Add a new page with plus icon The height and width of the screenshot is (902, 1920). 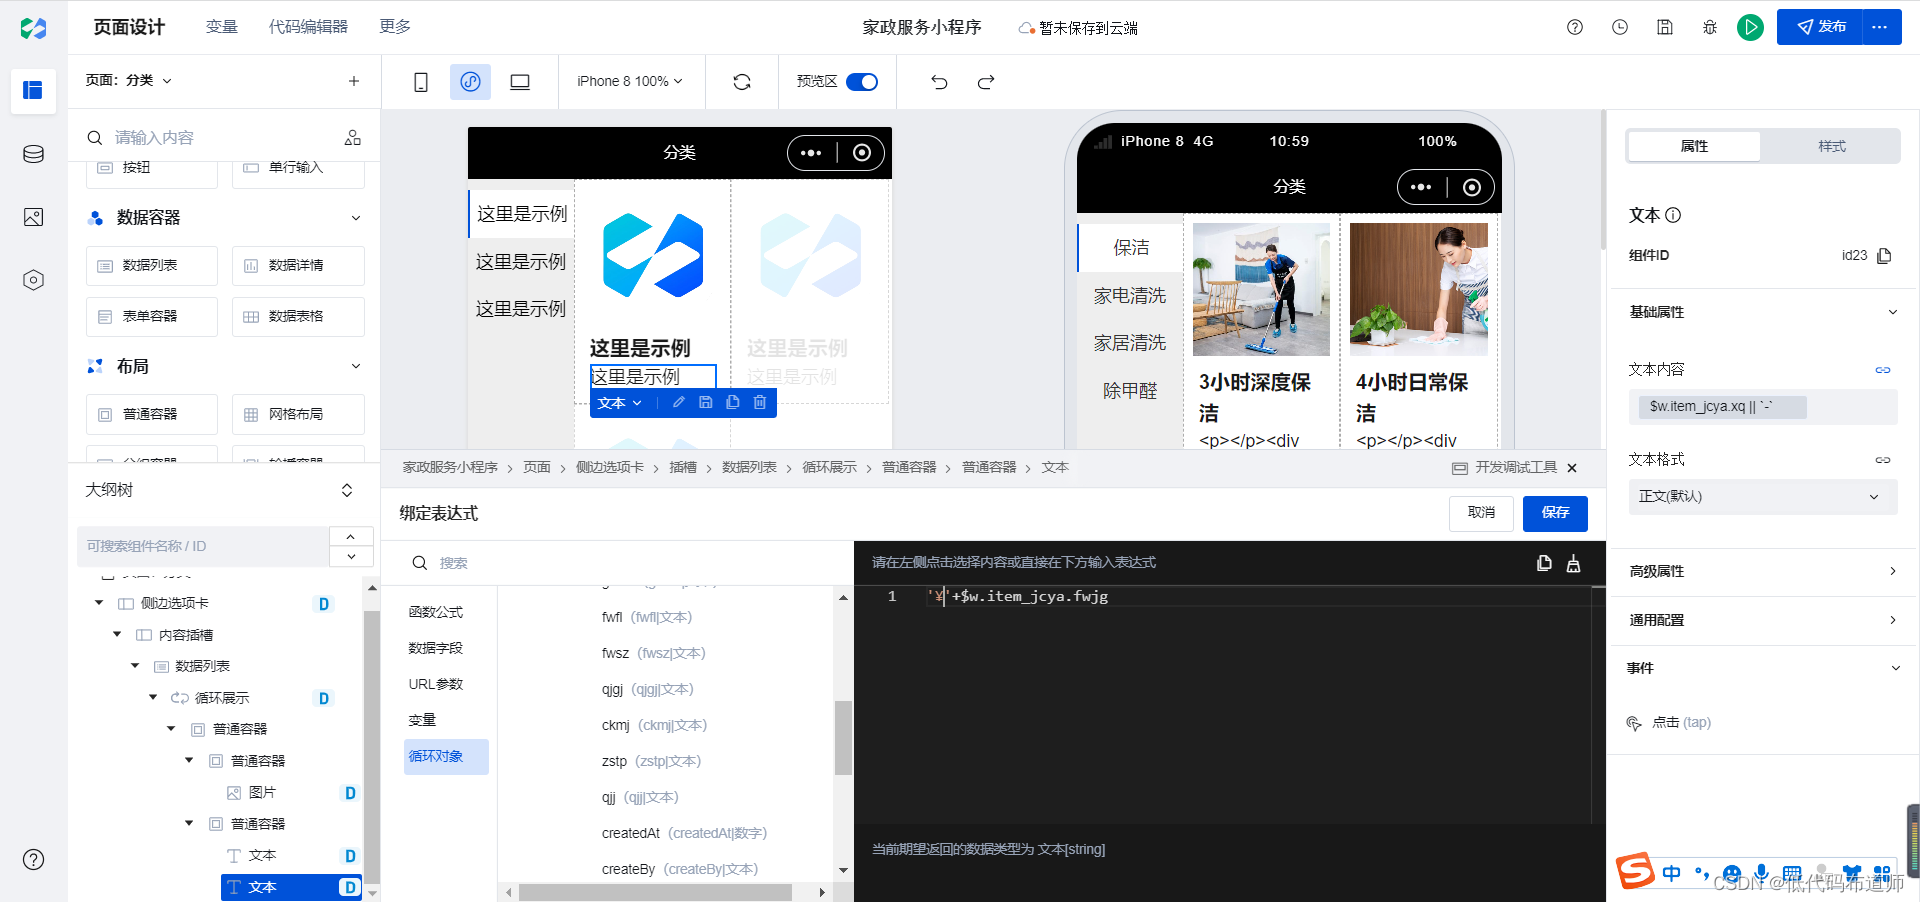pos(354,81)
